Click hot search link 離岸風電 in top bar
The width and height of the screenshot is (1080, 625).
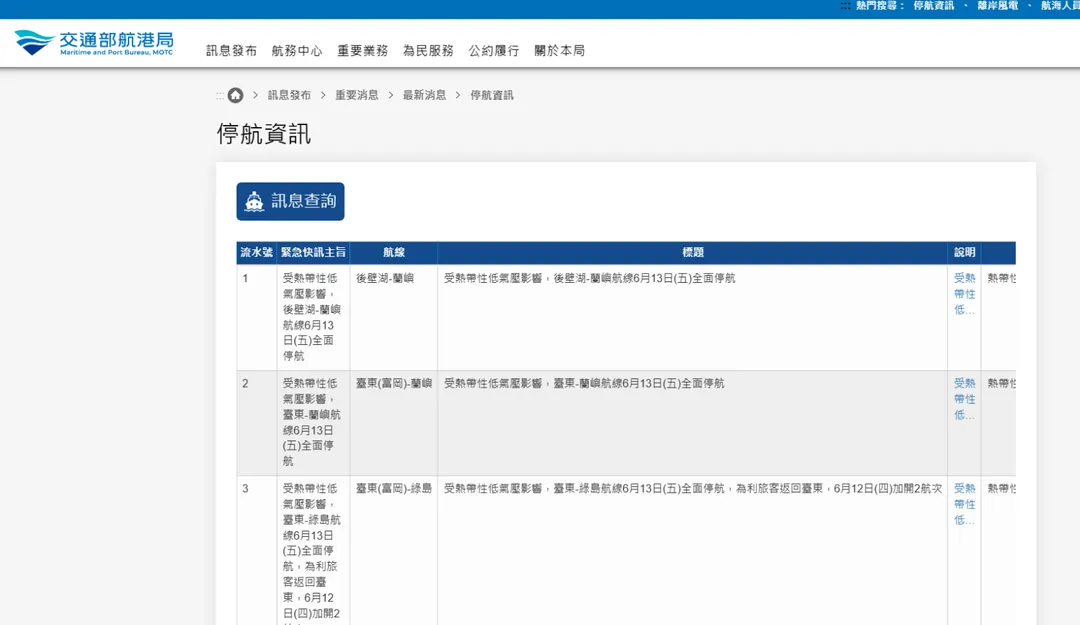997,6
